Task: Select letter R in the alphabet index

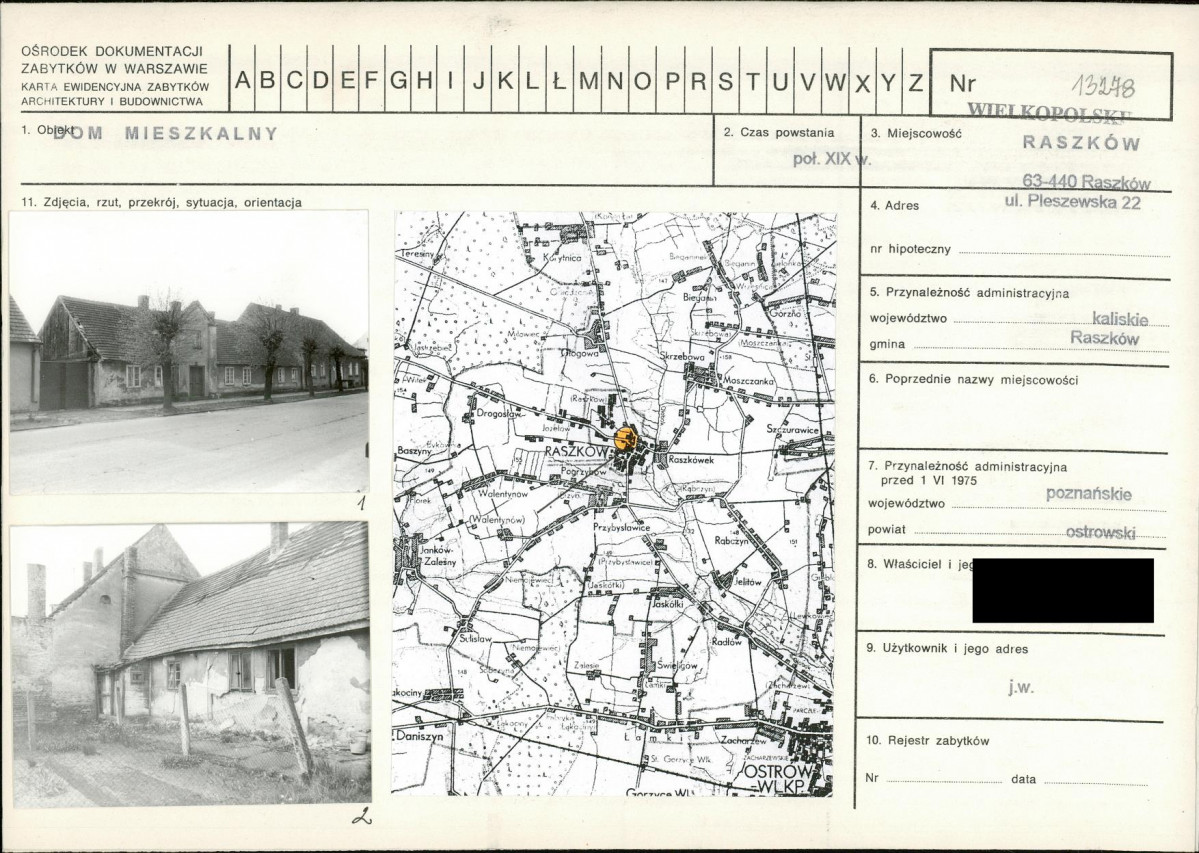Action: click(x=698, y=79)
